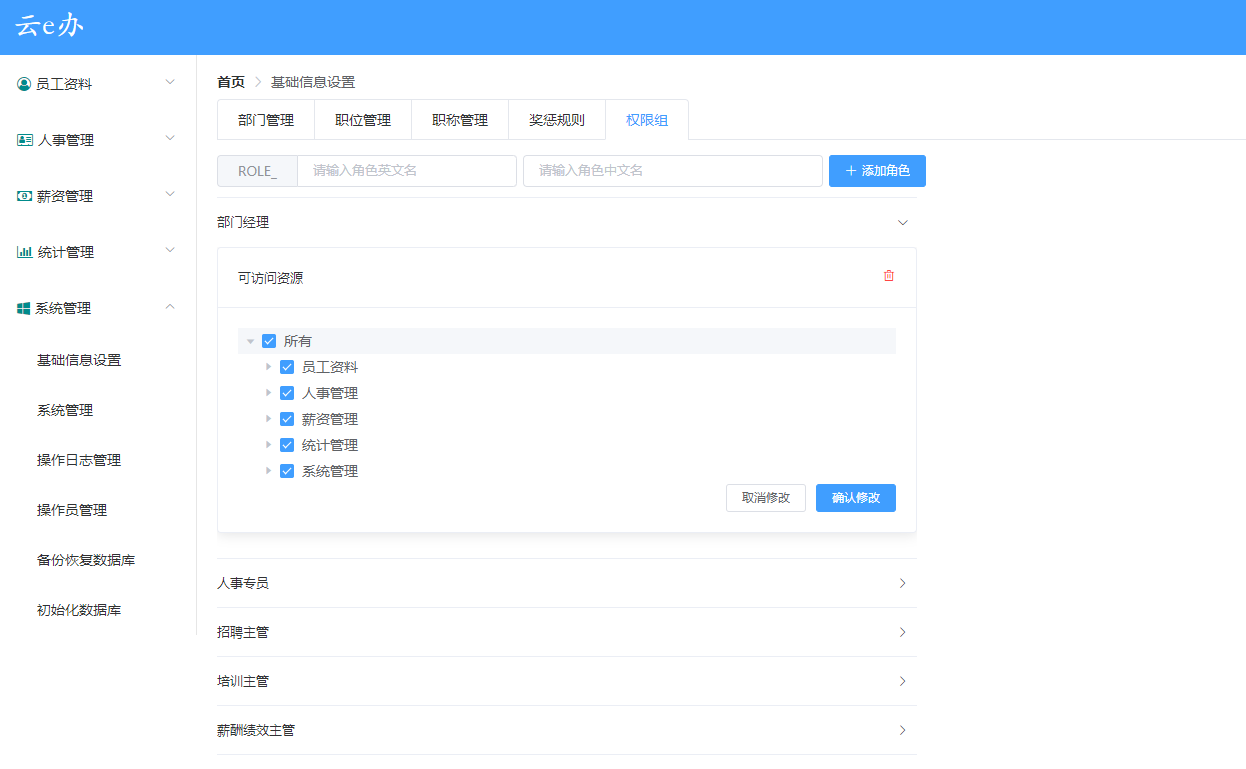Focus the role Chinese name input

[673, 171]
